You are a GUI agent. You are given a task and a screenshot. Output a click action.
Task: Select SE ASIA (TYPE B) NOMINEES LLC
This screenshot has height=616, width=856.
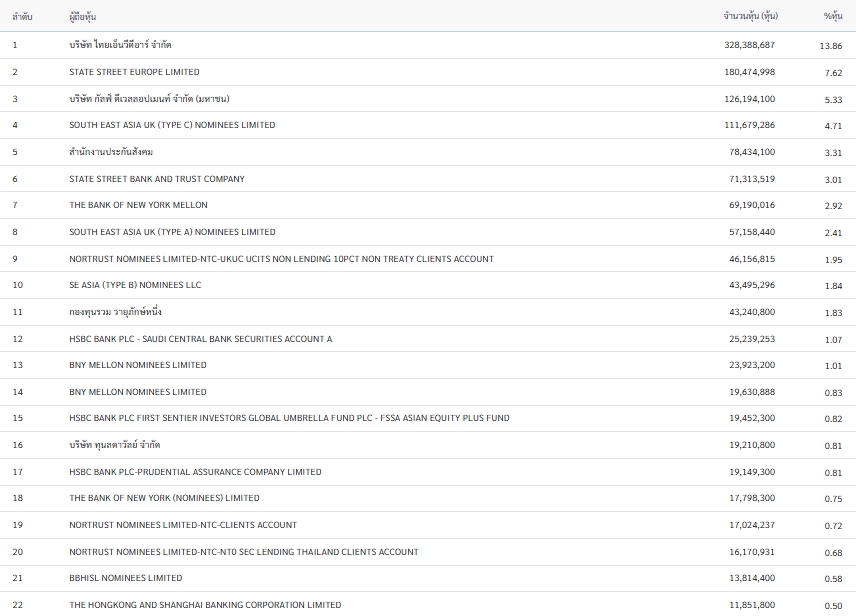[135, 285]
